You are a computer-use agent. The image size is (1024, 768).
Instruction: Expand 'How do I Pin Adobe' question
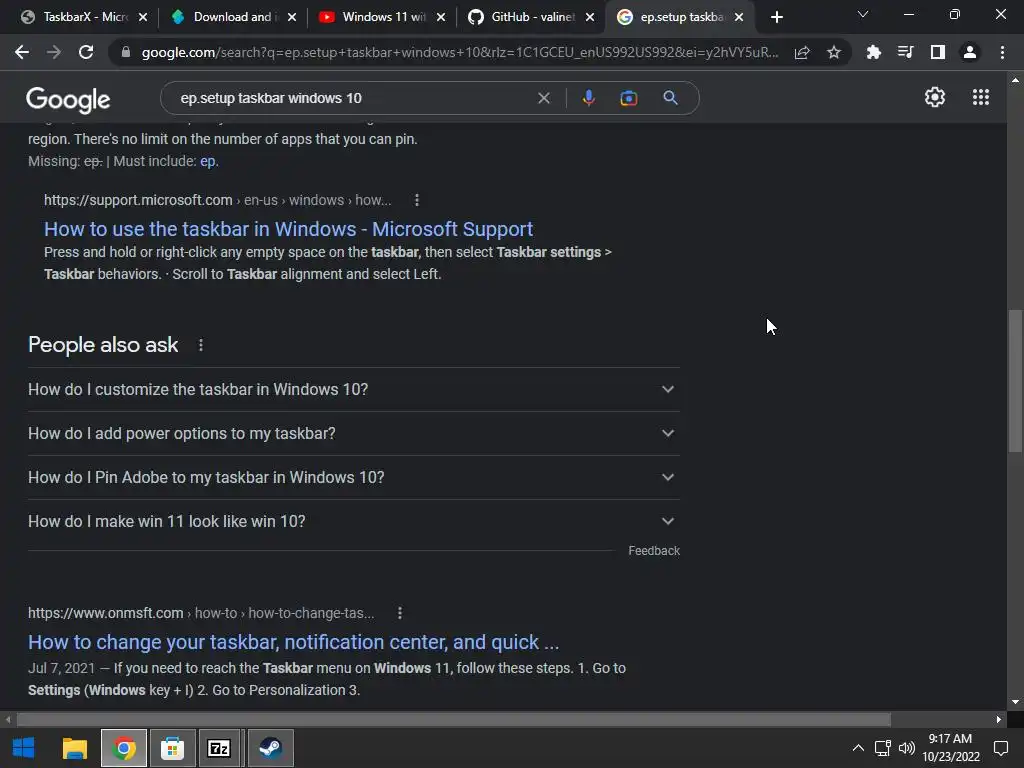[x=353, y=477]
